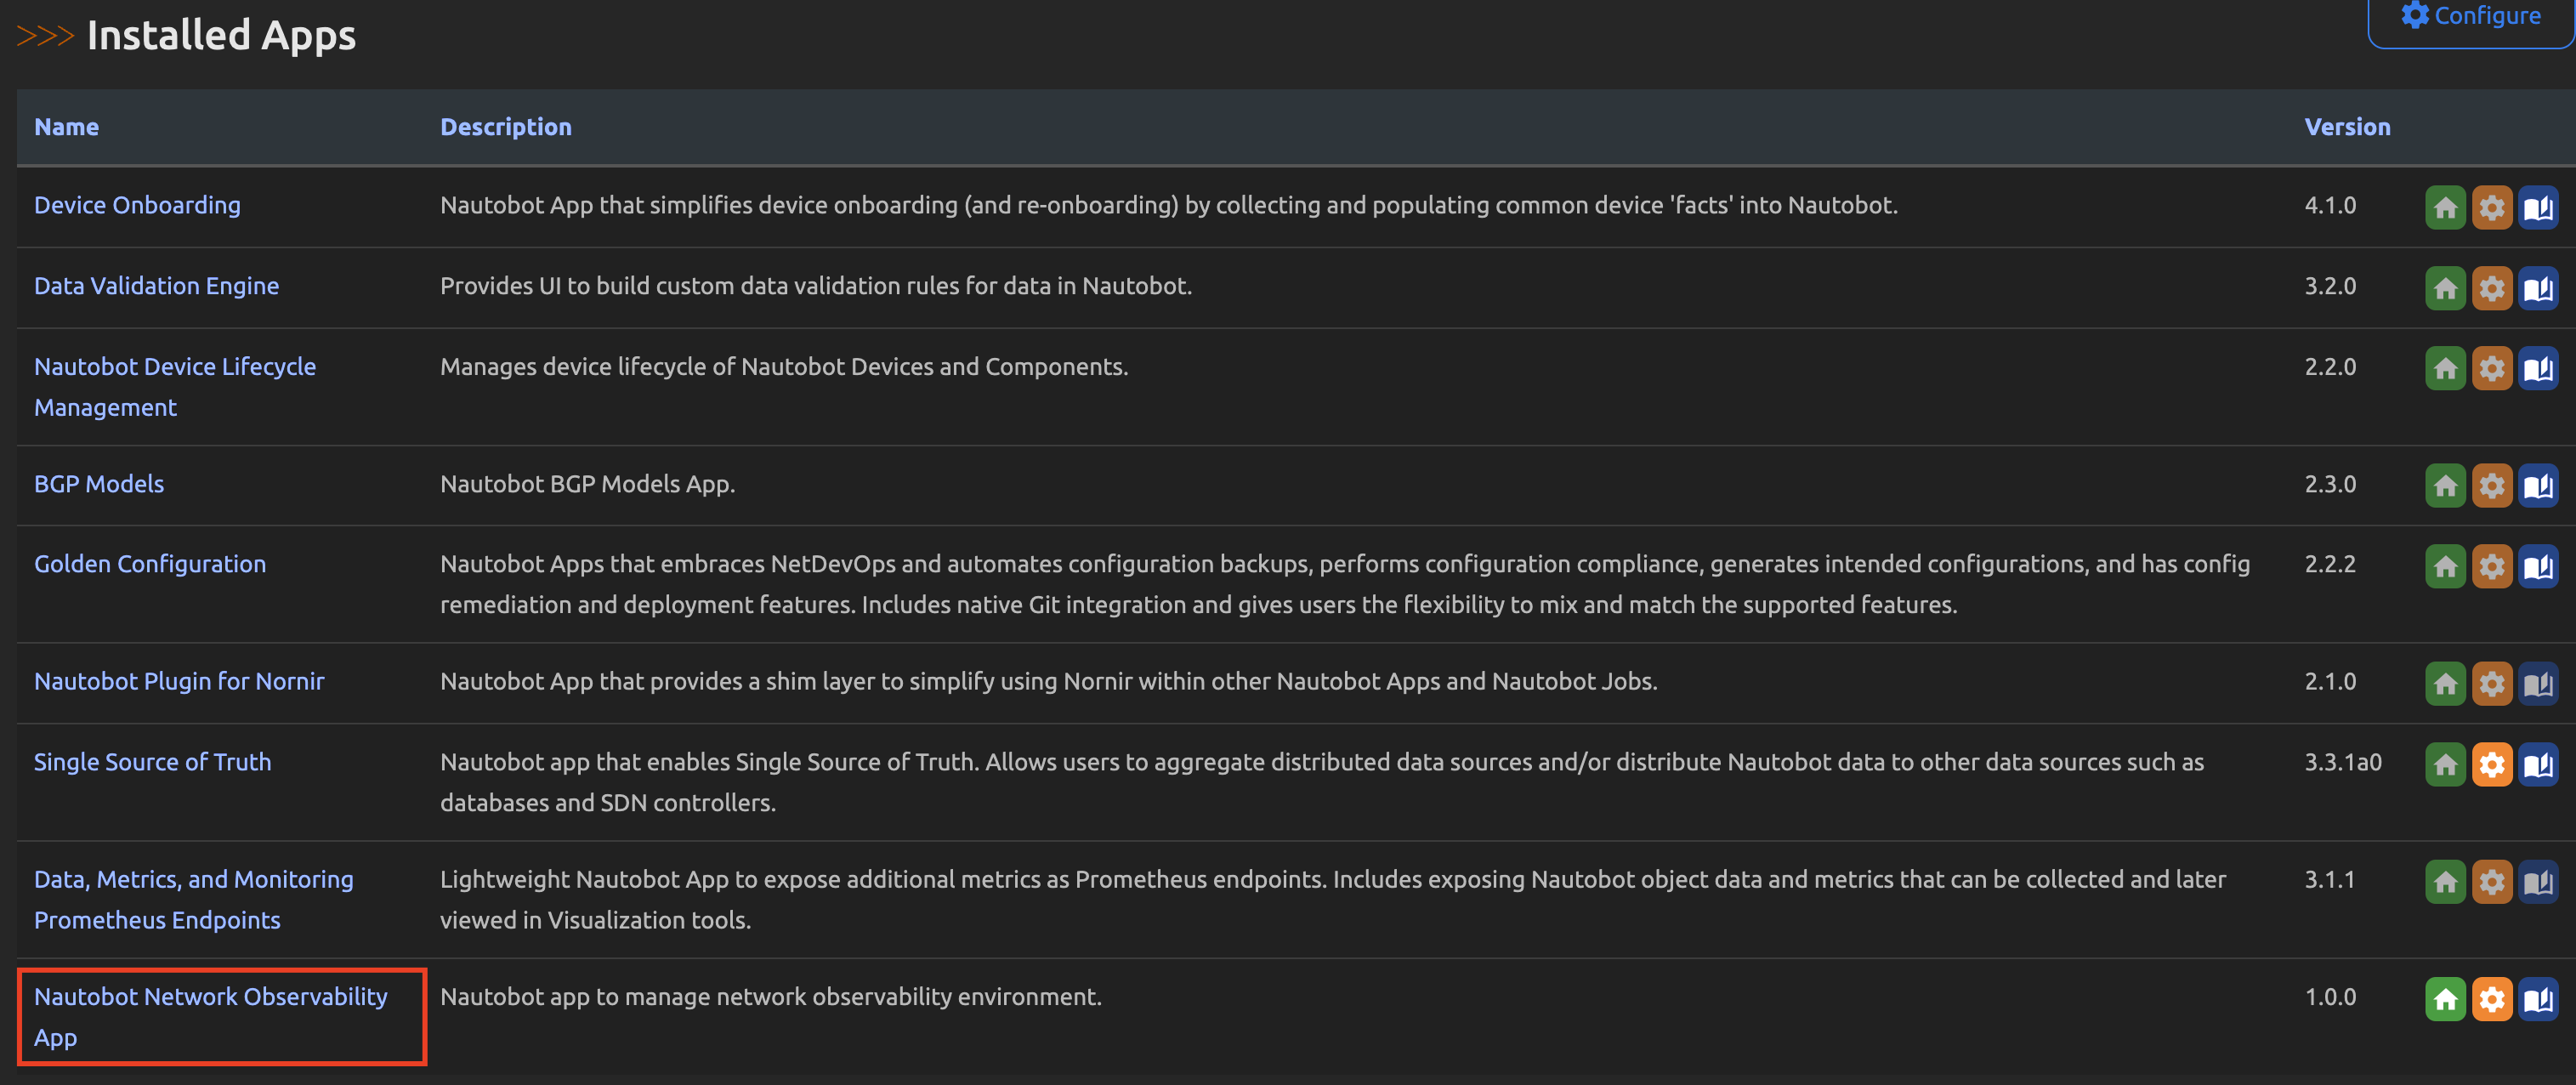Open the Golden Configuration link
2576x1085 pixels.
pyautogui.click(x=150, y=564)
